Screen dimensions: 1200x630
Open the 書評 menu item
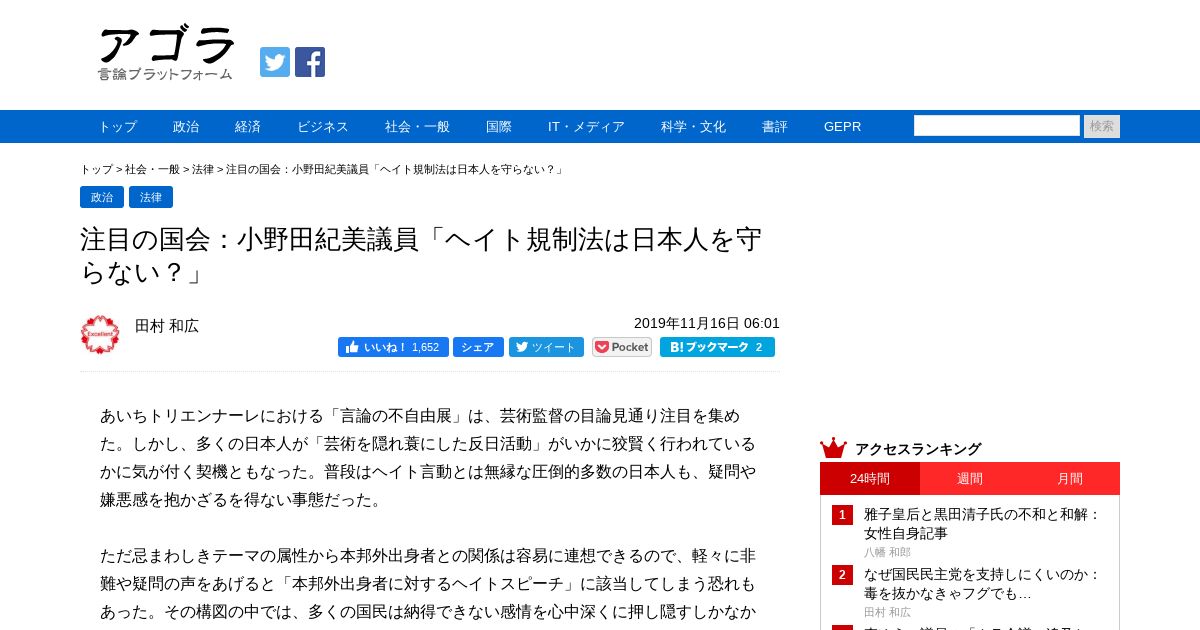pyautogui.click(x=775, y=127)
